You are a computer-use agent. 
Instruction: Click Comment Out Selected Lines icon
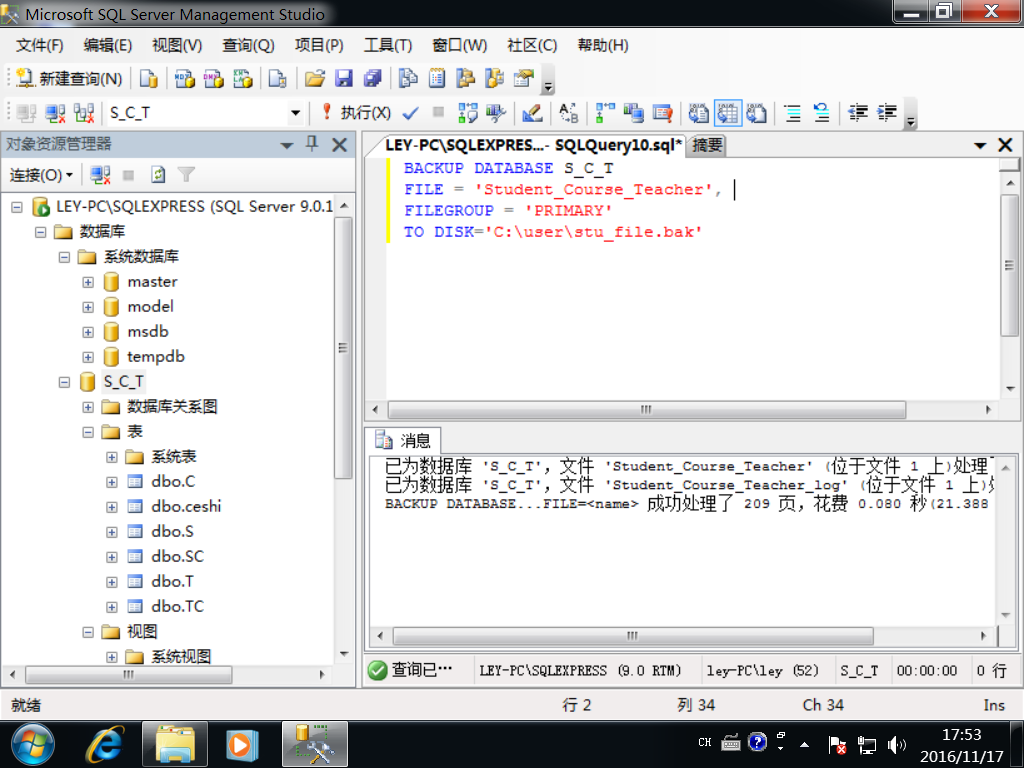[x=792, y=113]
